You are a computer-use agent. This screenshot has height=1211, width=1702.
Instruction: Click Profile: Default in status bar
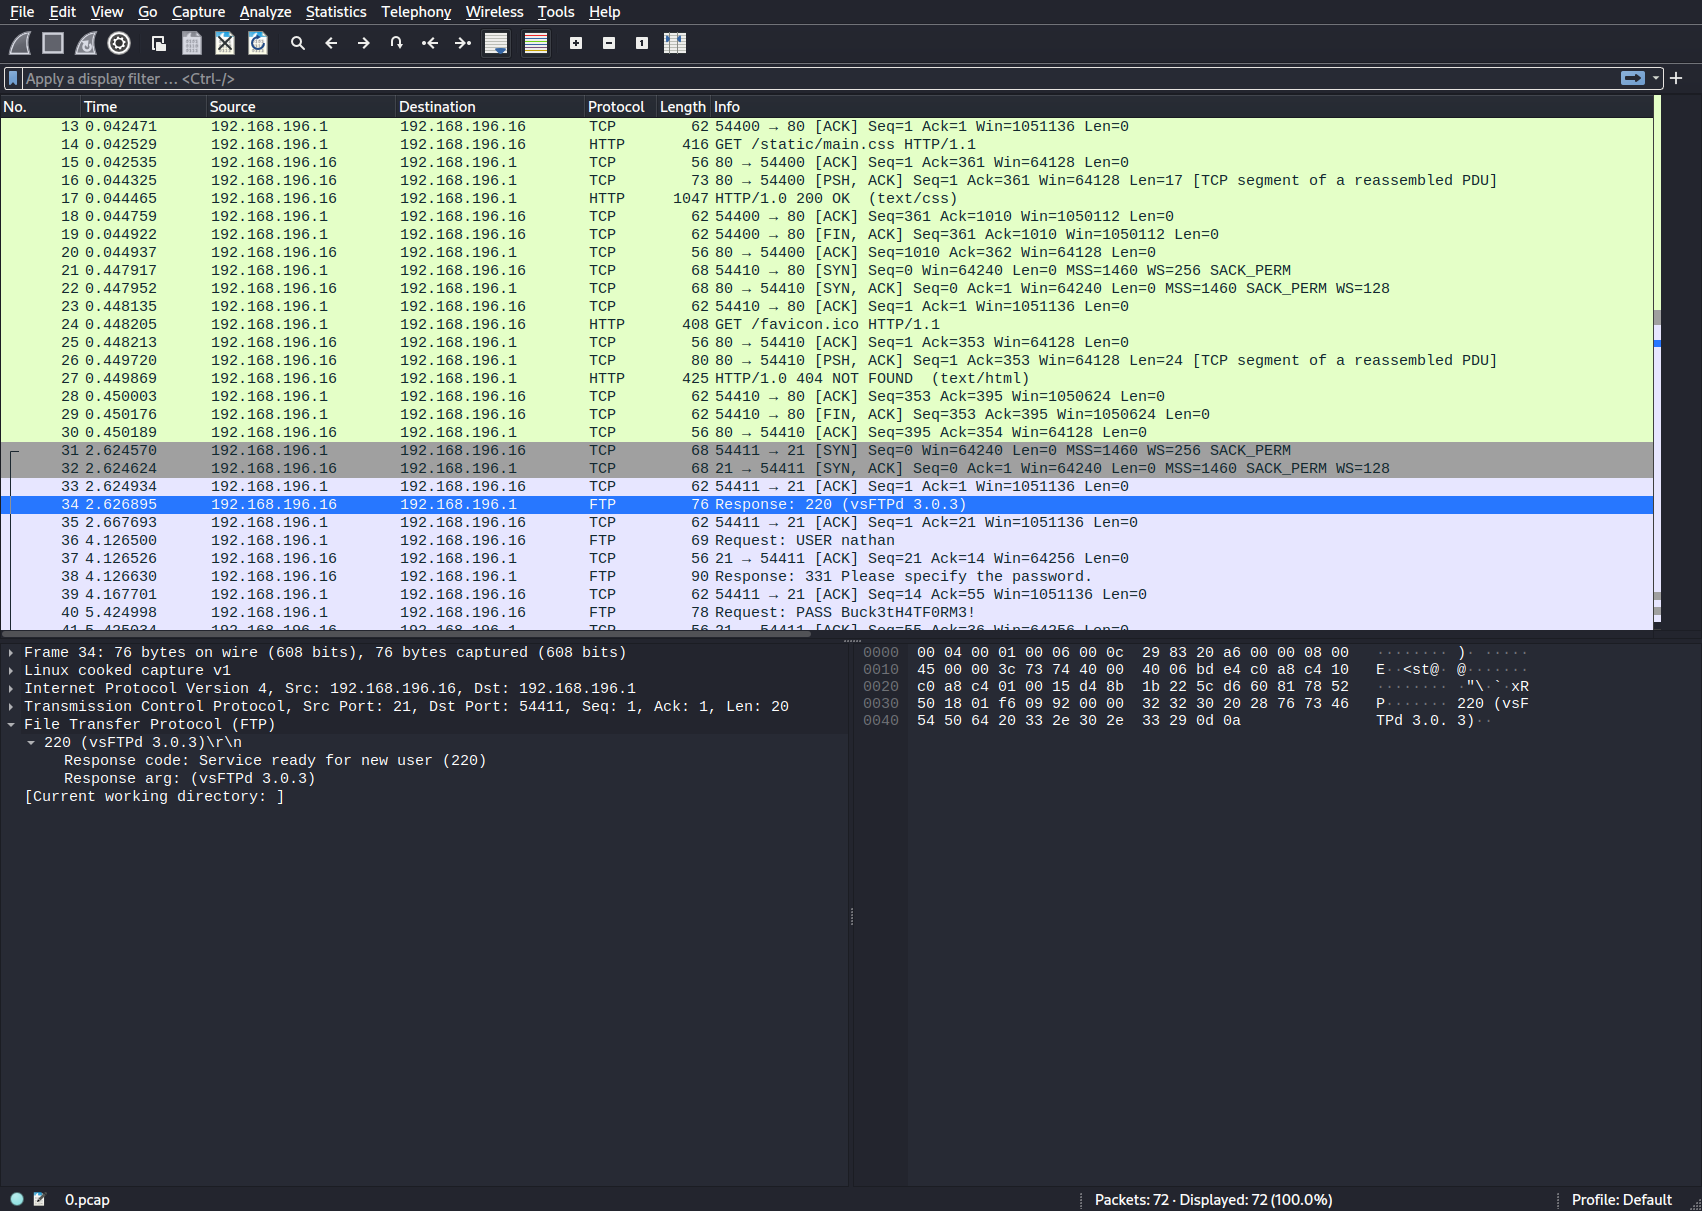click(x=1621, y=1199)
